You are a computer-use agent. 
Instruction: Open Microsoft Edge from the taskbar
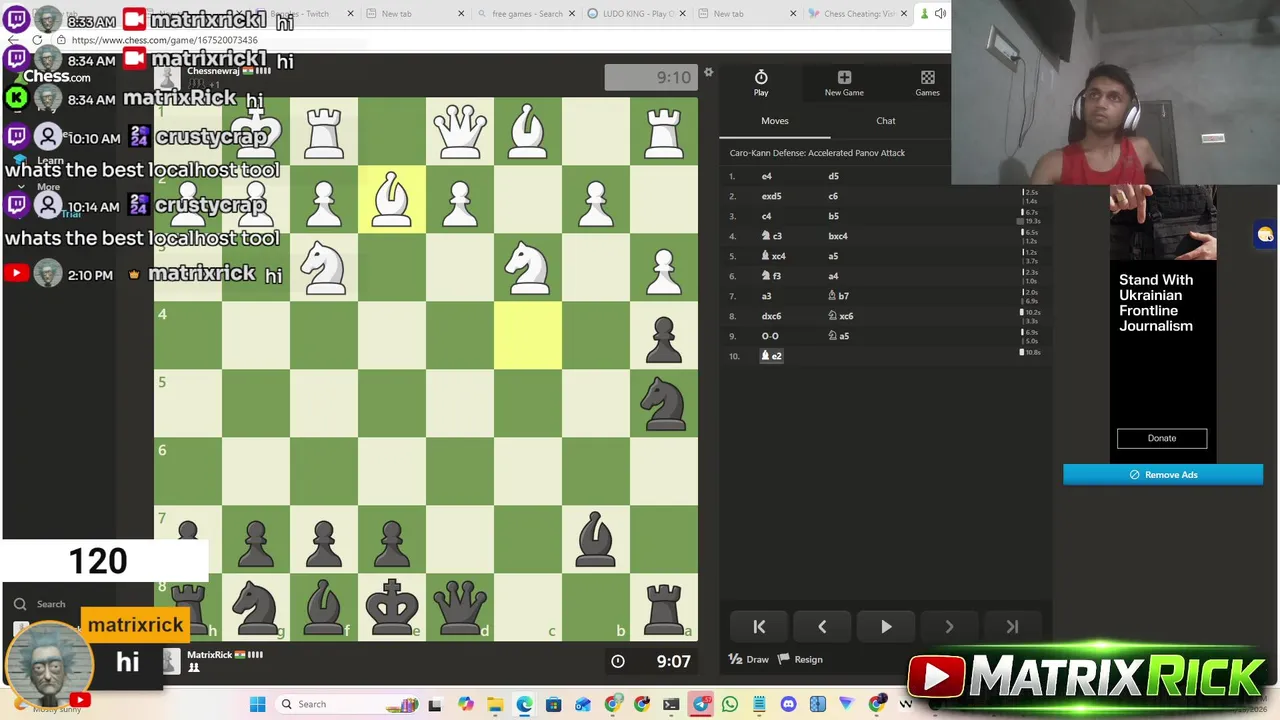point(524,704)
